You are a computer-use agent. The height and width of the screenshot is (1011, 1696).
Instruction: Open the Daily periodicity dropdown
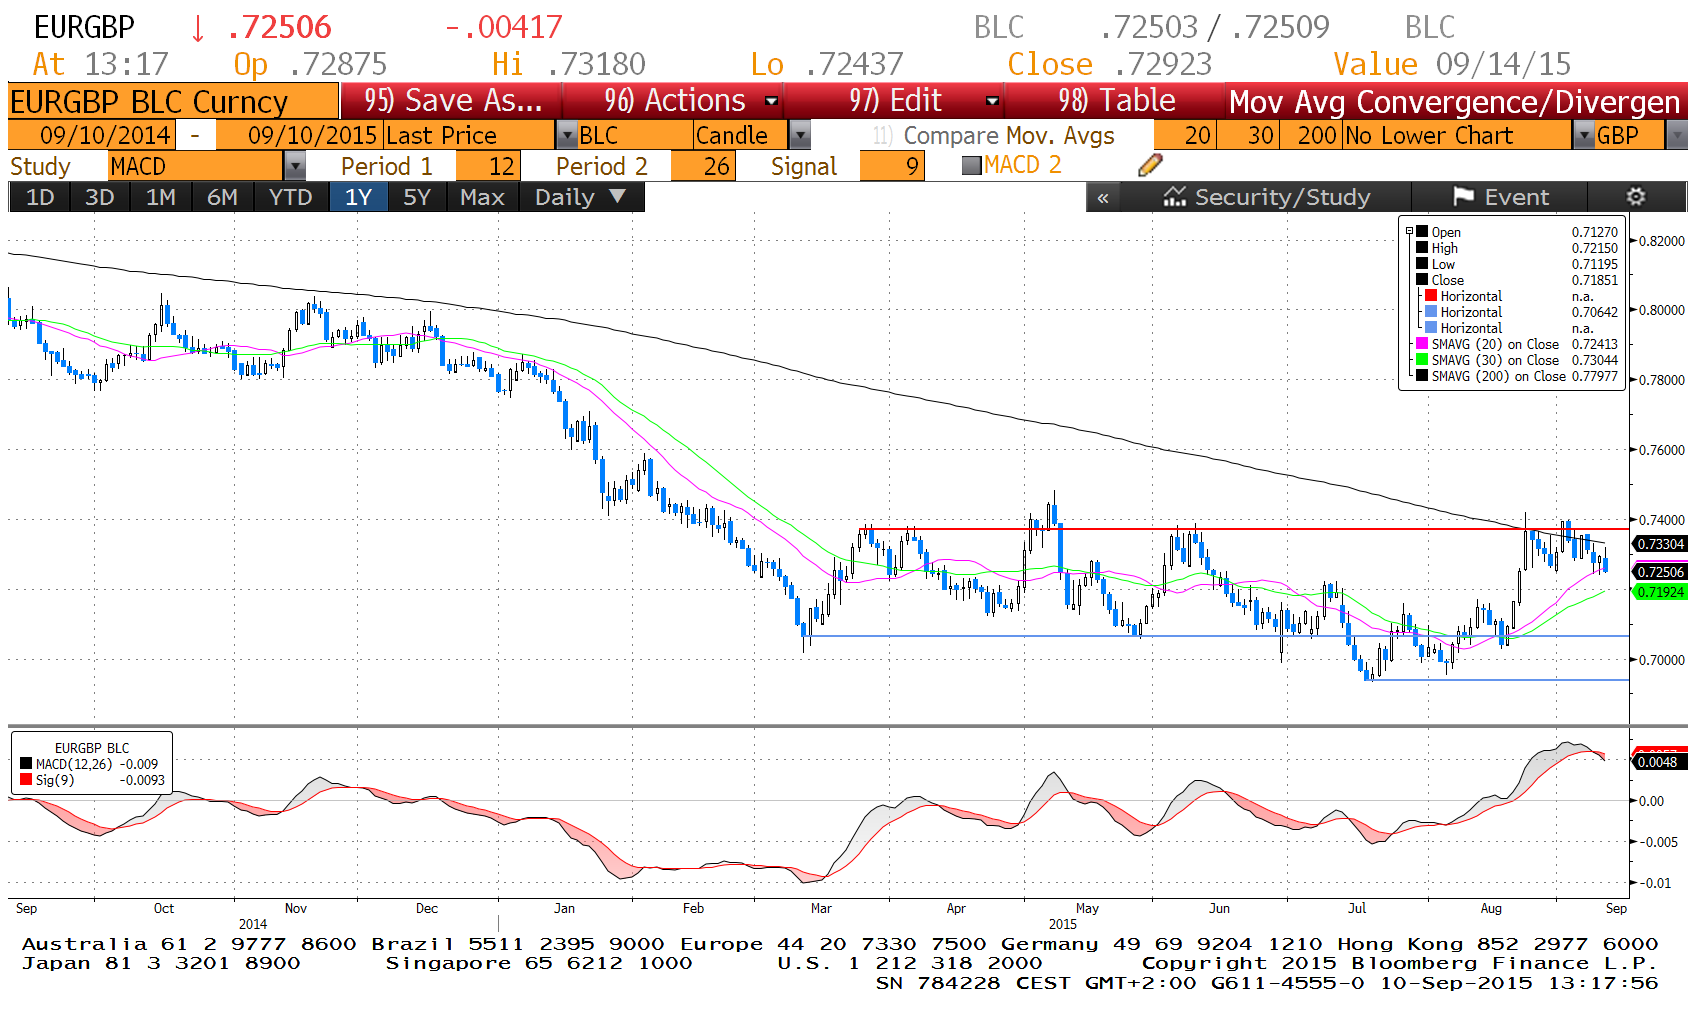pos(618,197)
